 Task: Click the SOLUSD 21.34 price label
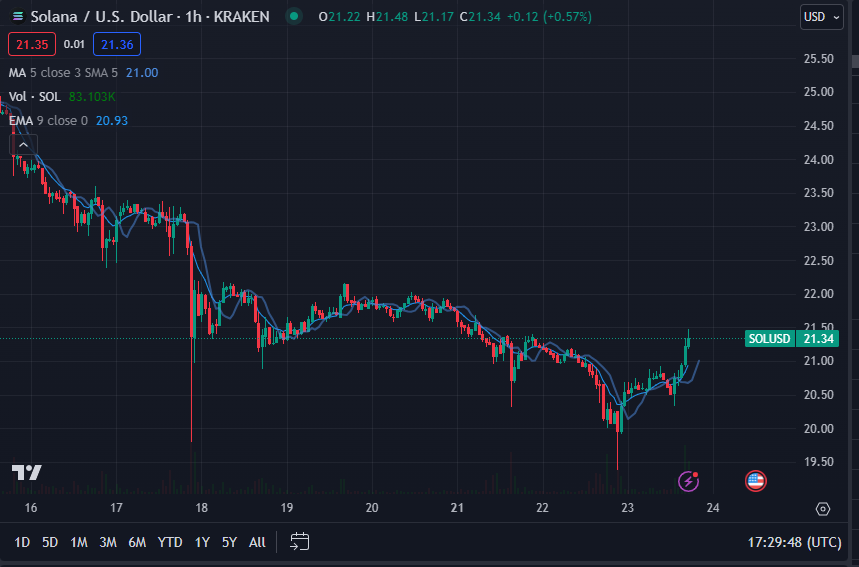click(792, 339)
